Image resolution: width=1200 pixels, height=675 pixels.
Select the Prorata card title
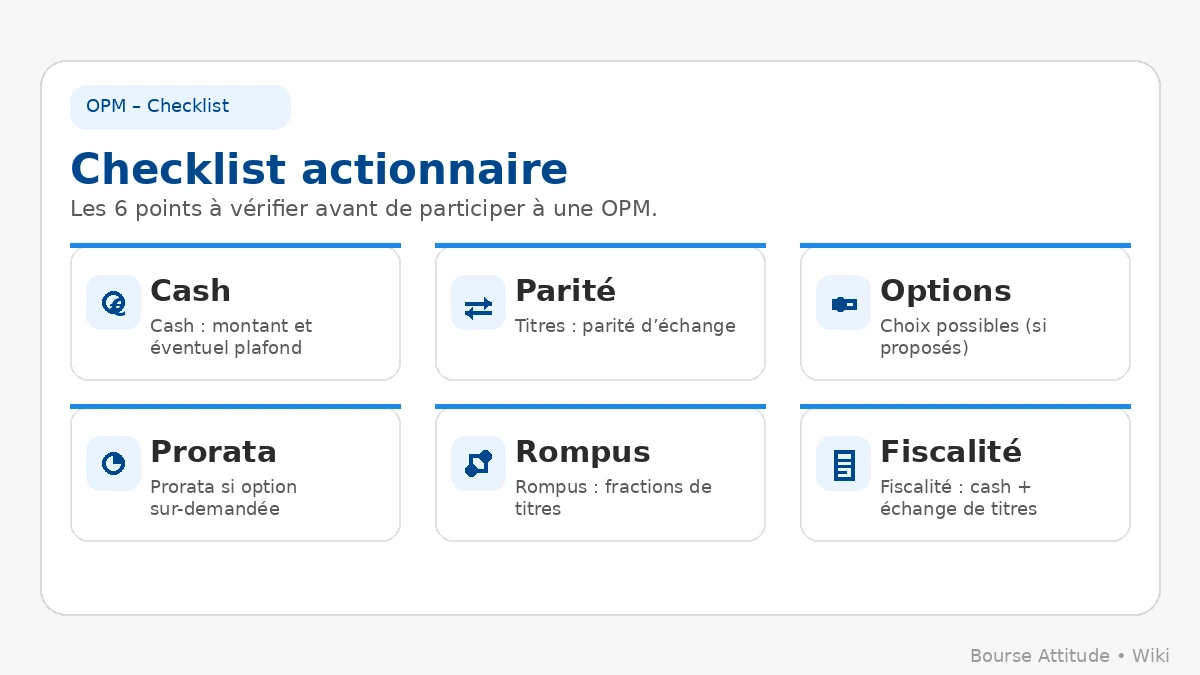(x=213, y=452)
